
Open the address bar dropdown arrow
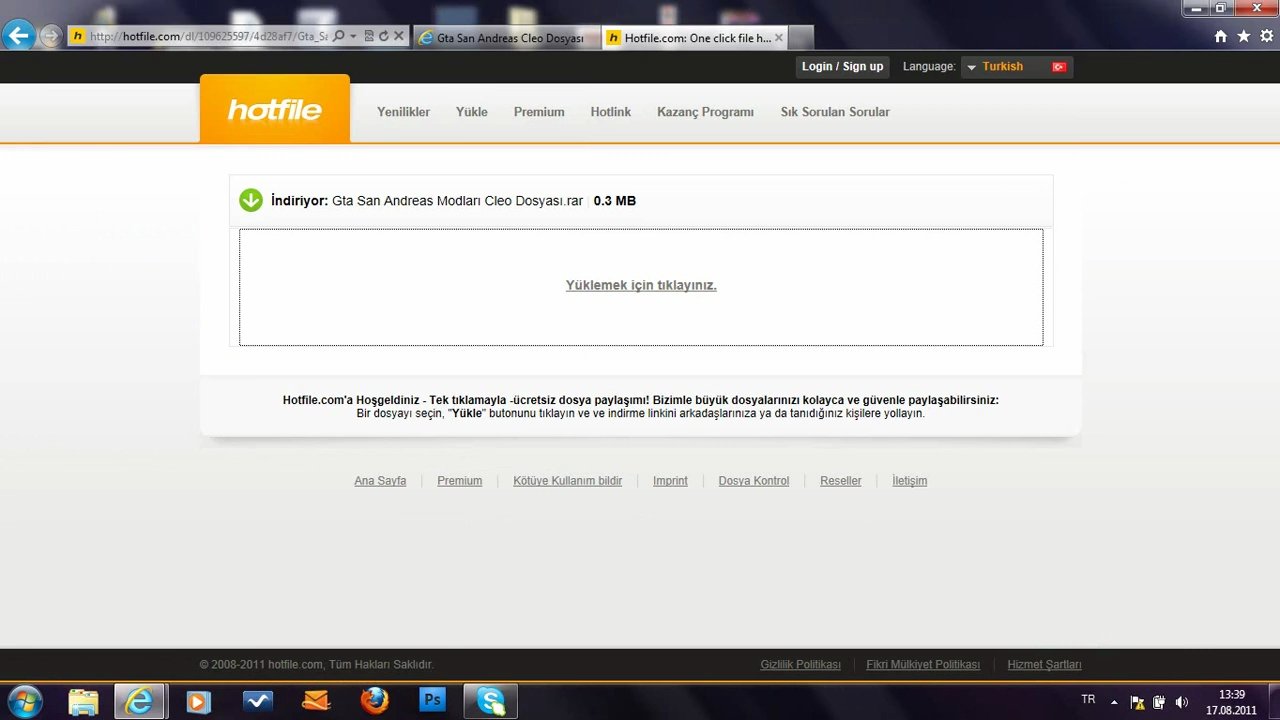pyautogui.click(x=353, y=36)
